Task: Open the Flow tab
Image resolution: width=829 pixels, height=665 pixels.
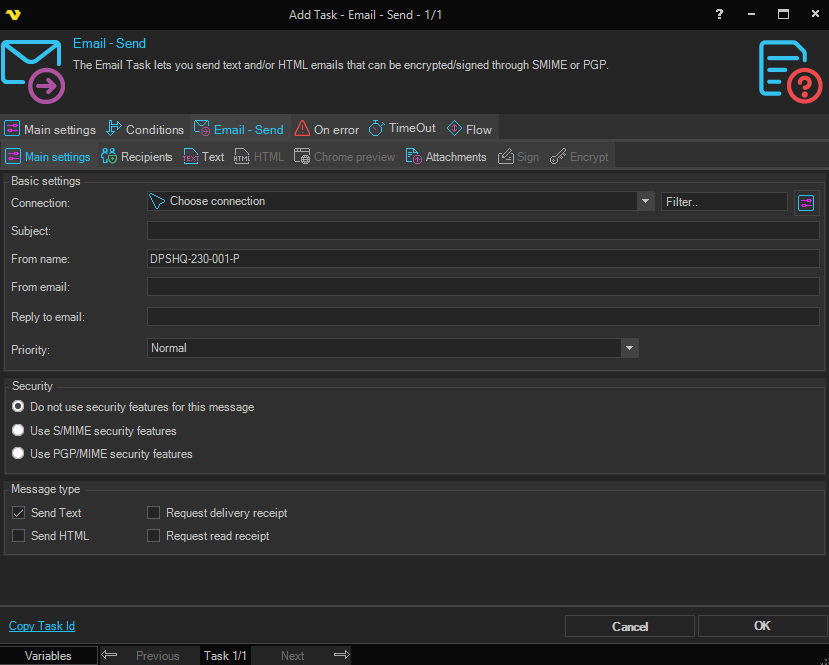Action: (x=469, y=129)
